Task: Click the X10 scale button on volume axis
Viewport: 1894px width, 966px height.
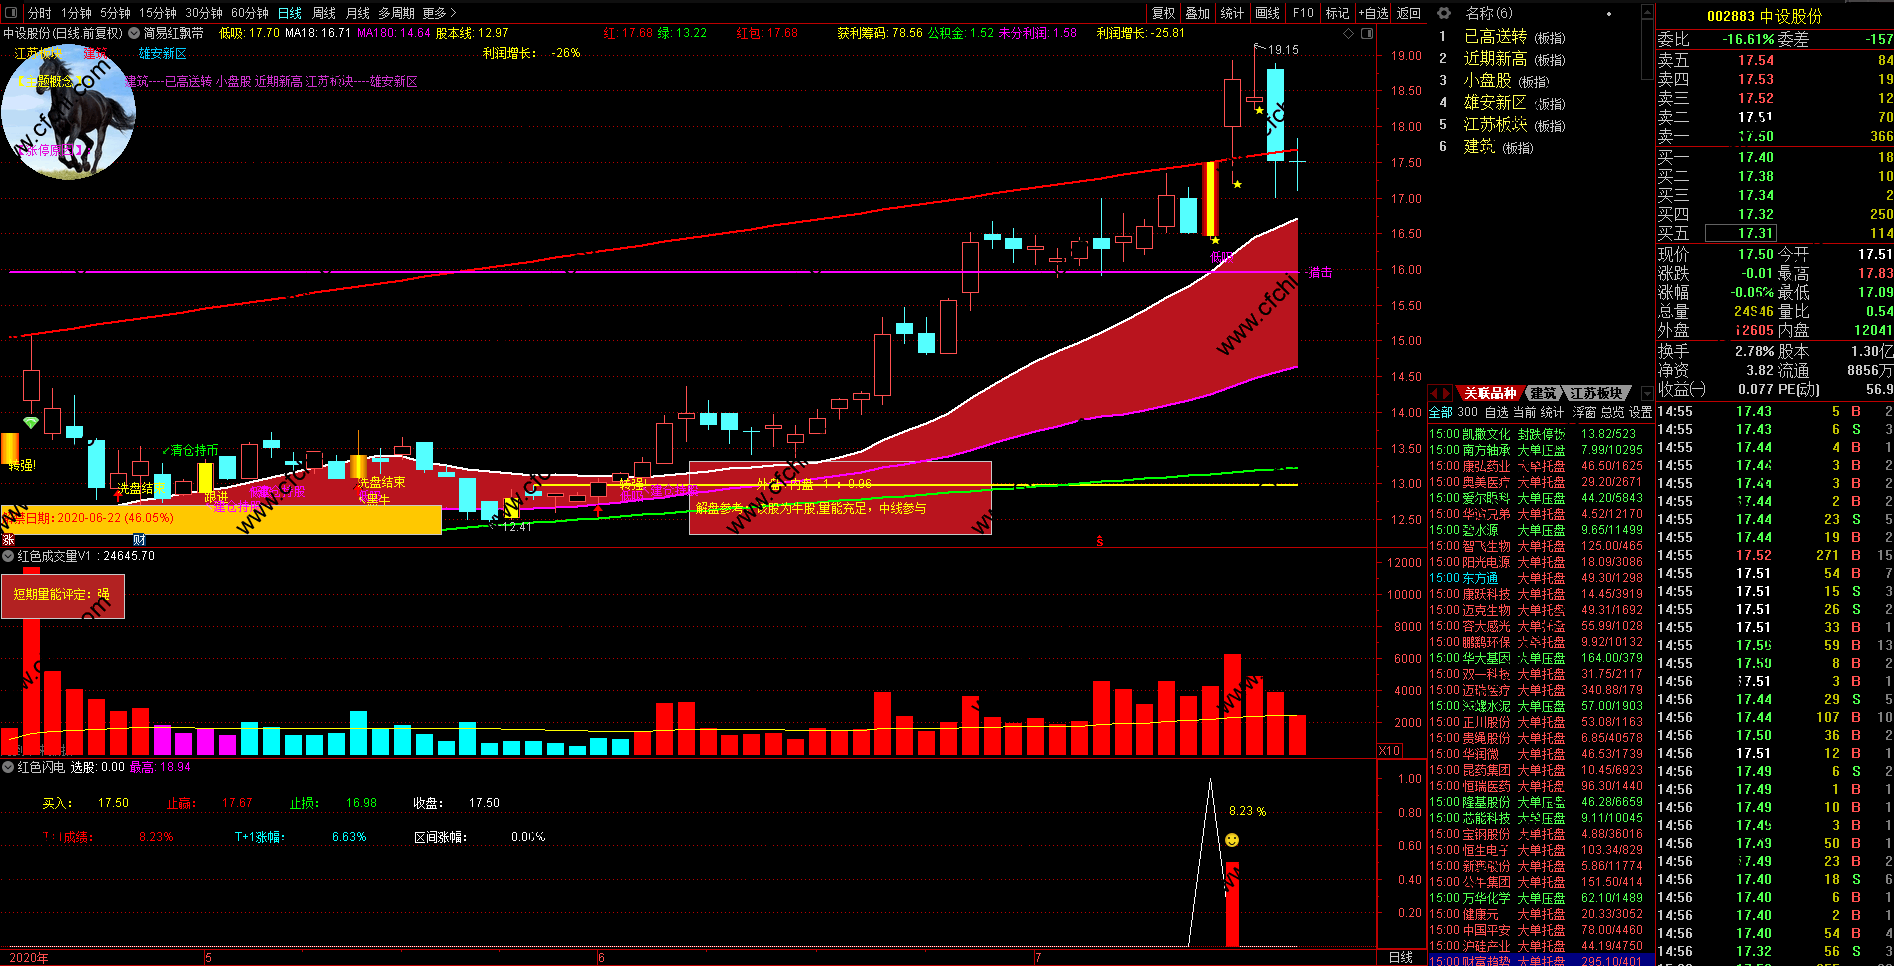Action: 1389,750
